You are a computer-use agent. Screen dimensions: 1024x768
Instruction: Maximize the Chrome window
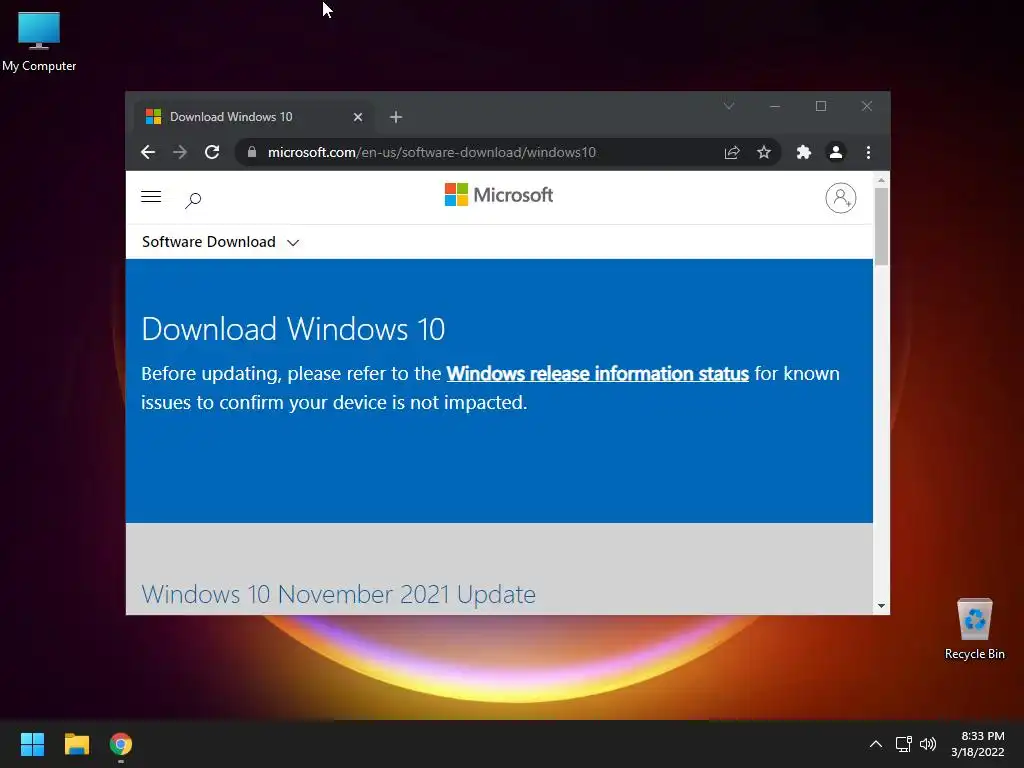pos(821,106)
